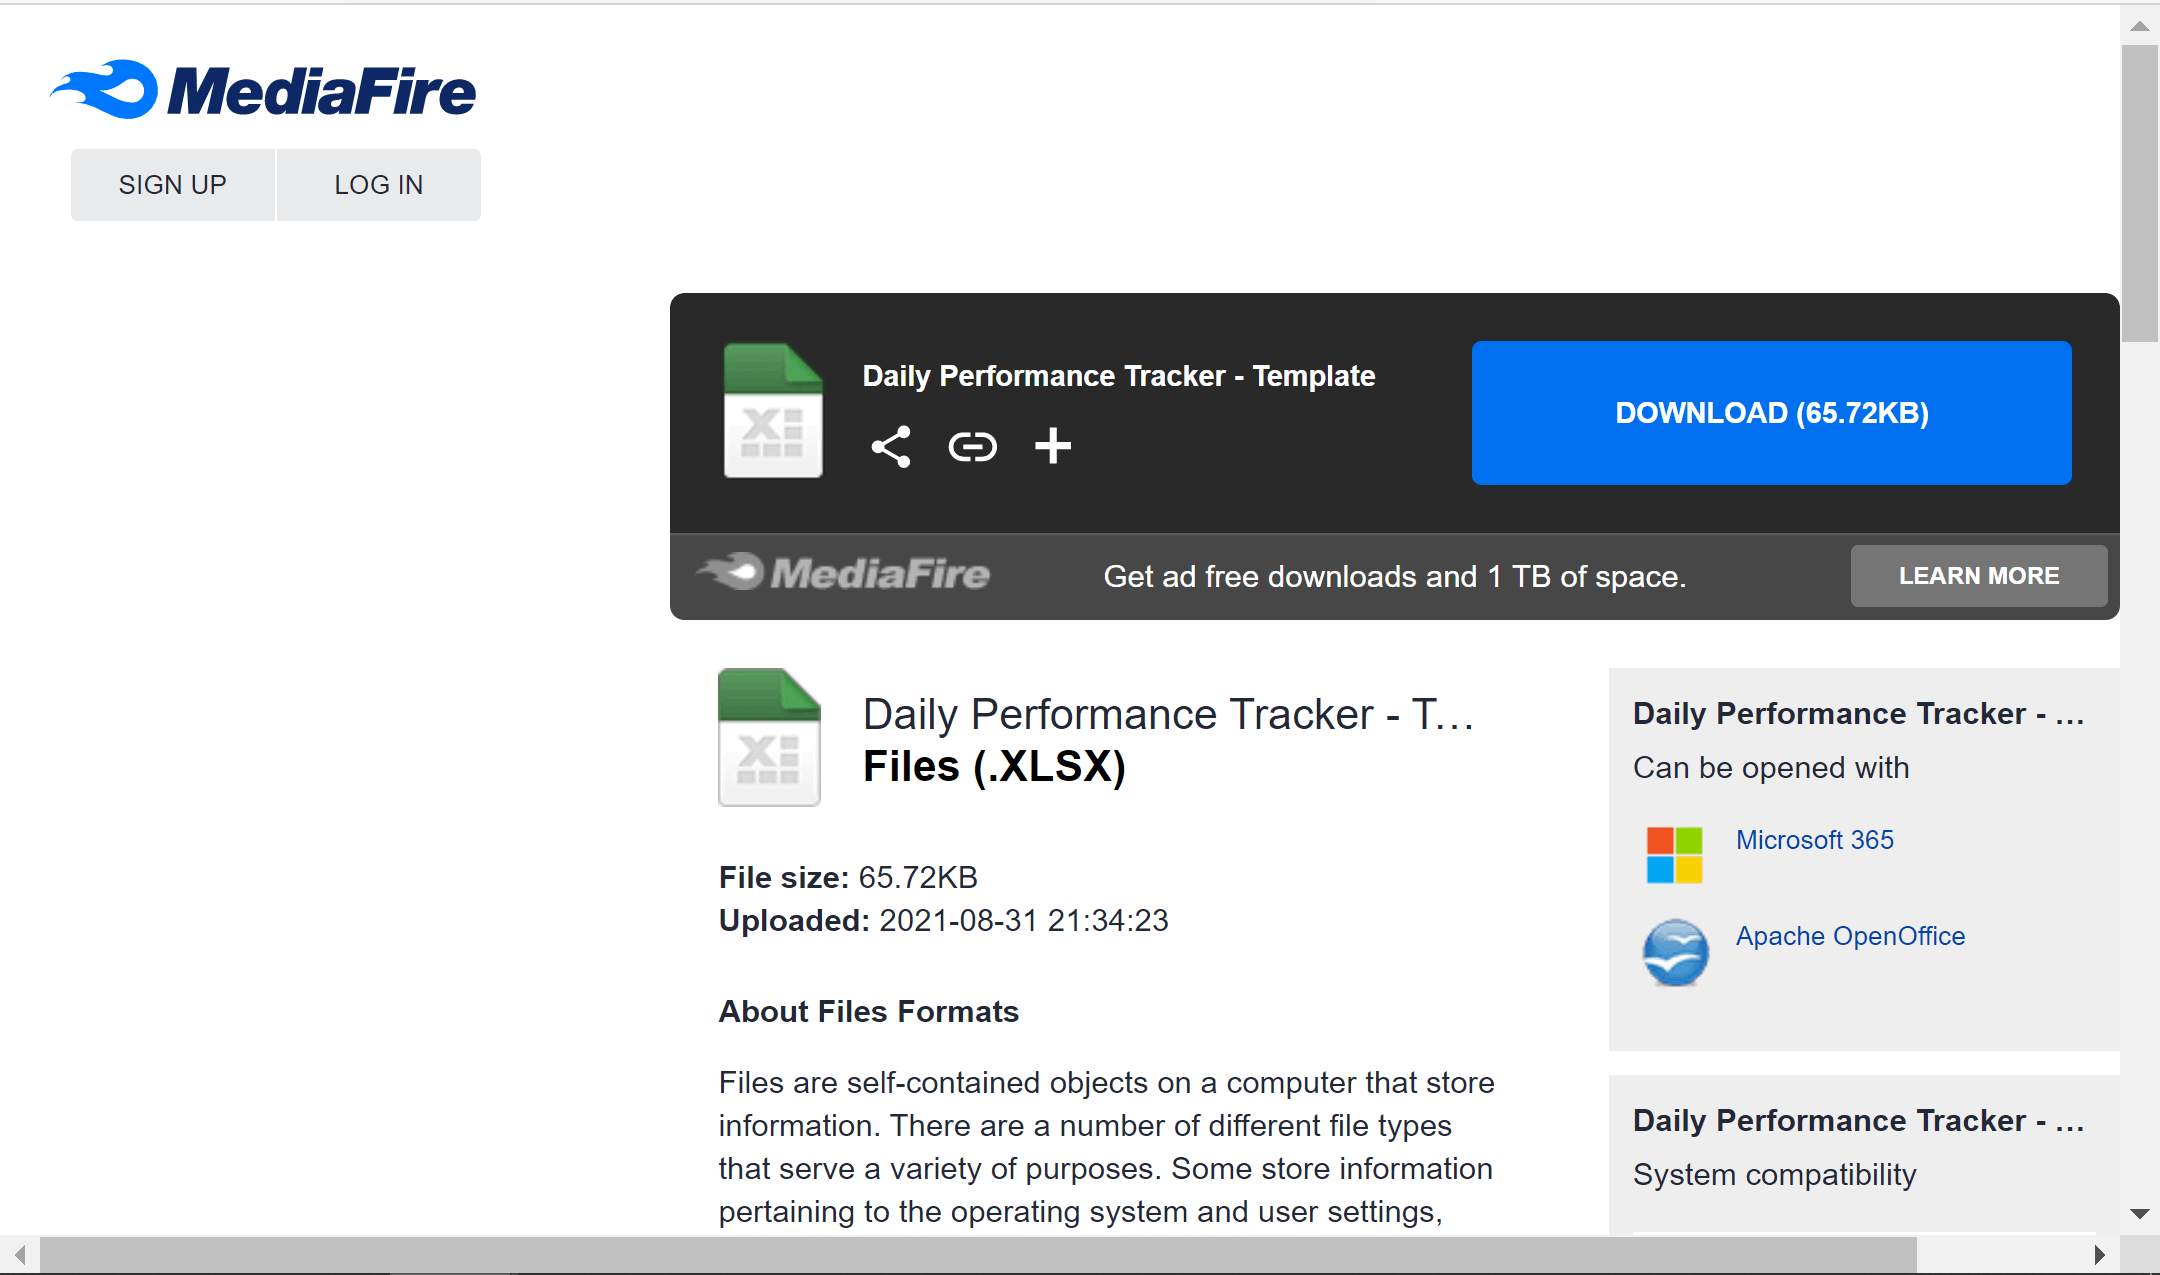Open the Apache OpenOffice link

(x=1851, y=936)
